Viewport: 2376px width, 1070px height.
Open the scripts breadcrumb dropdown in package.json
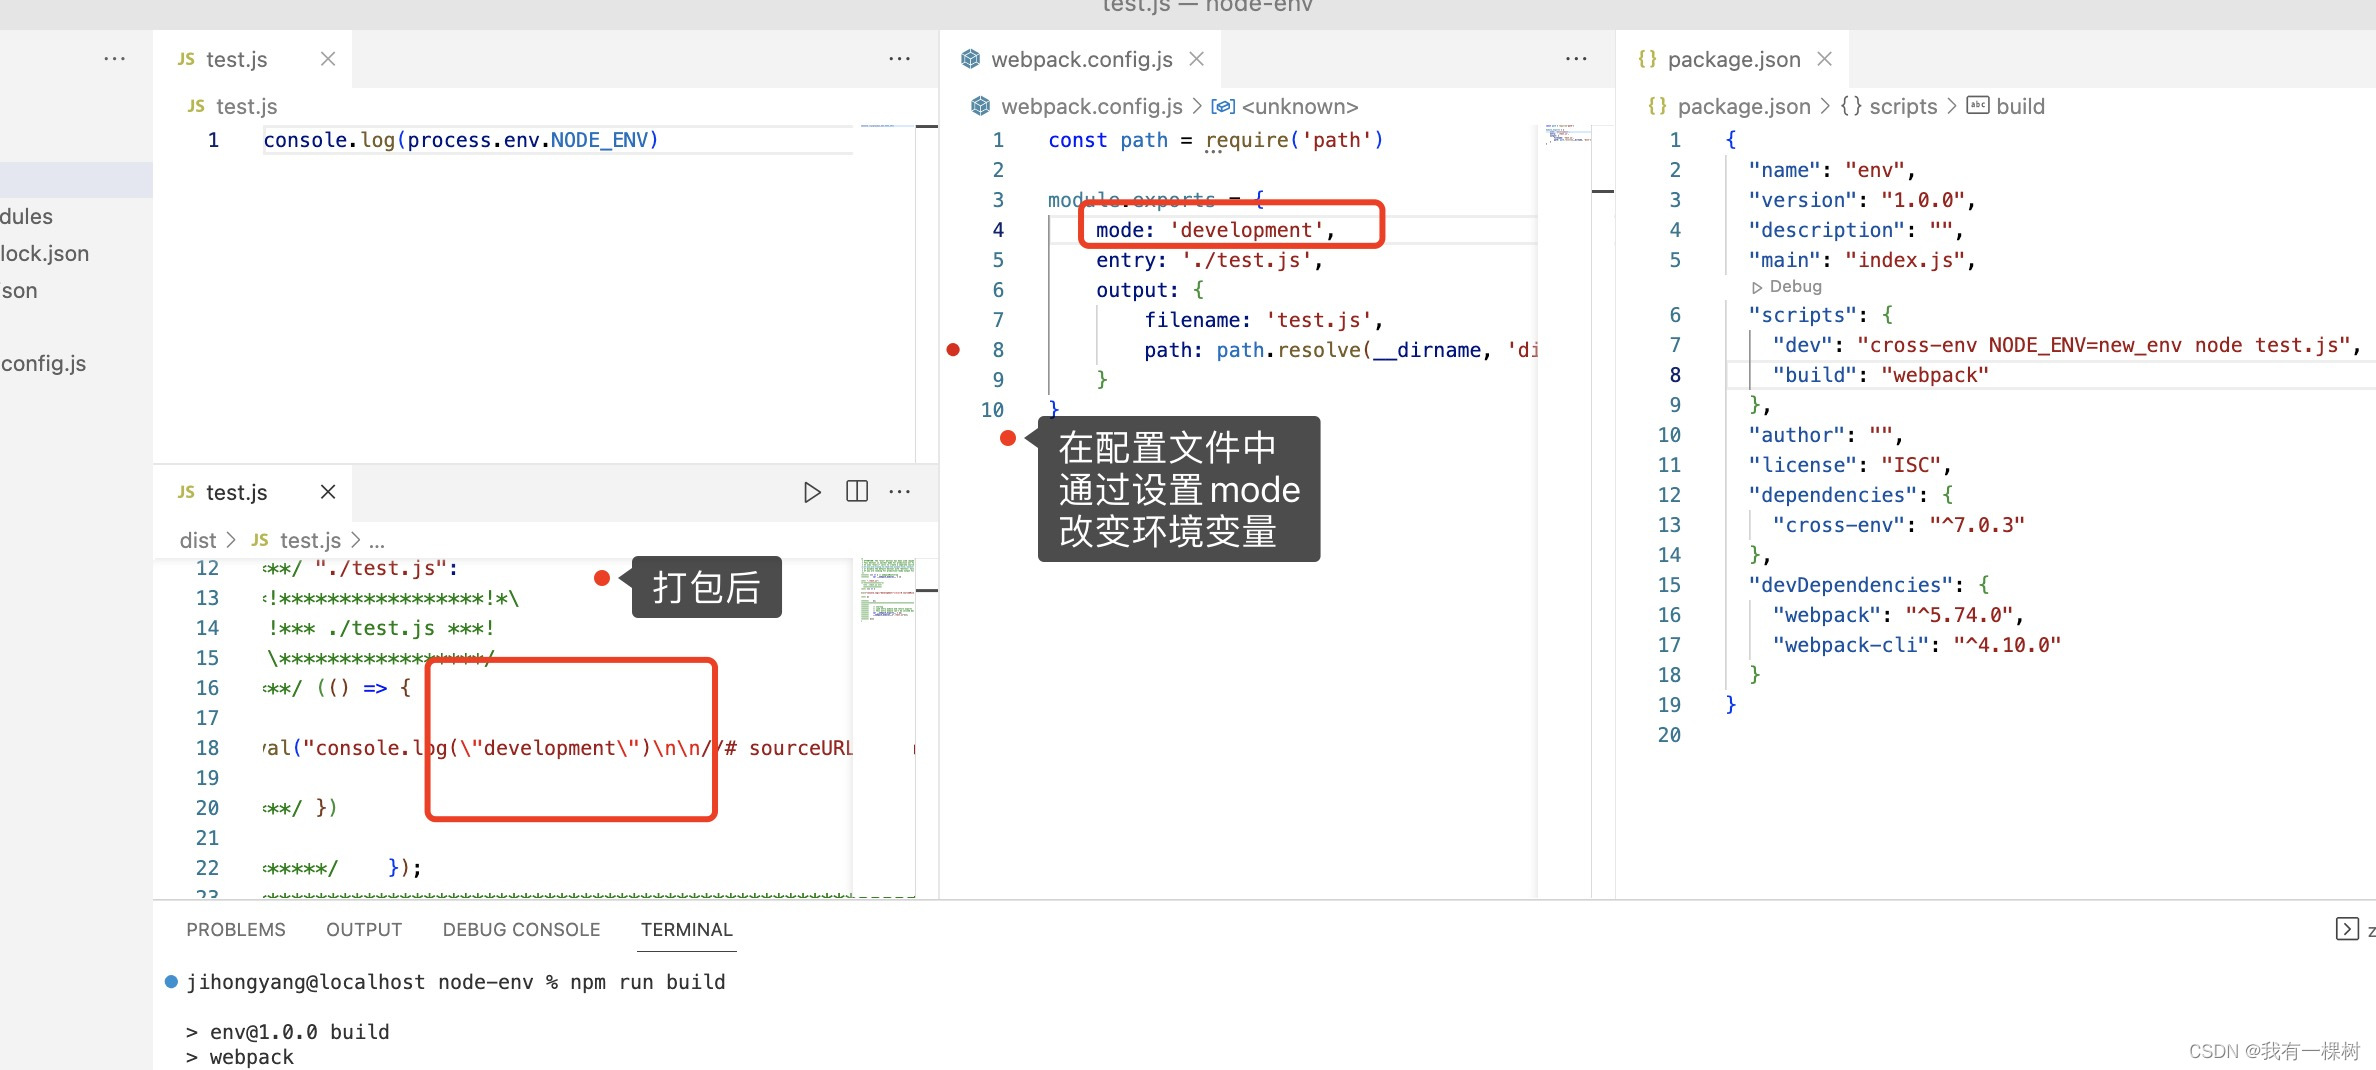coord(1899,106)
